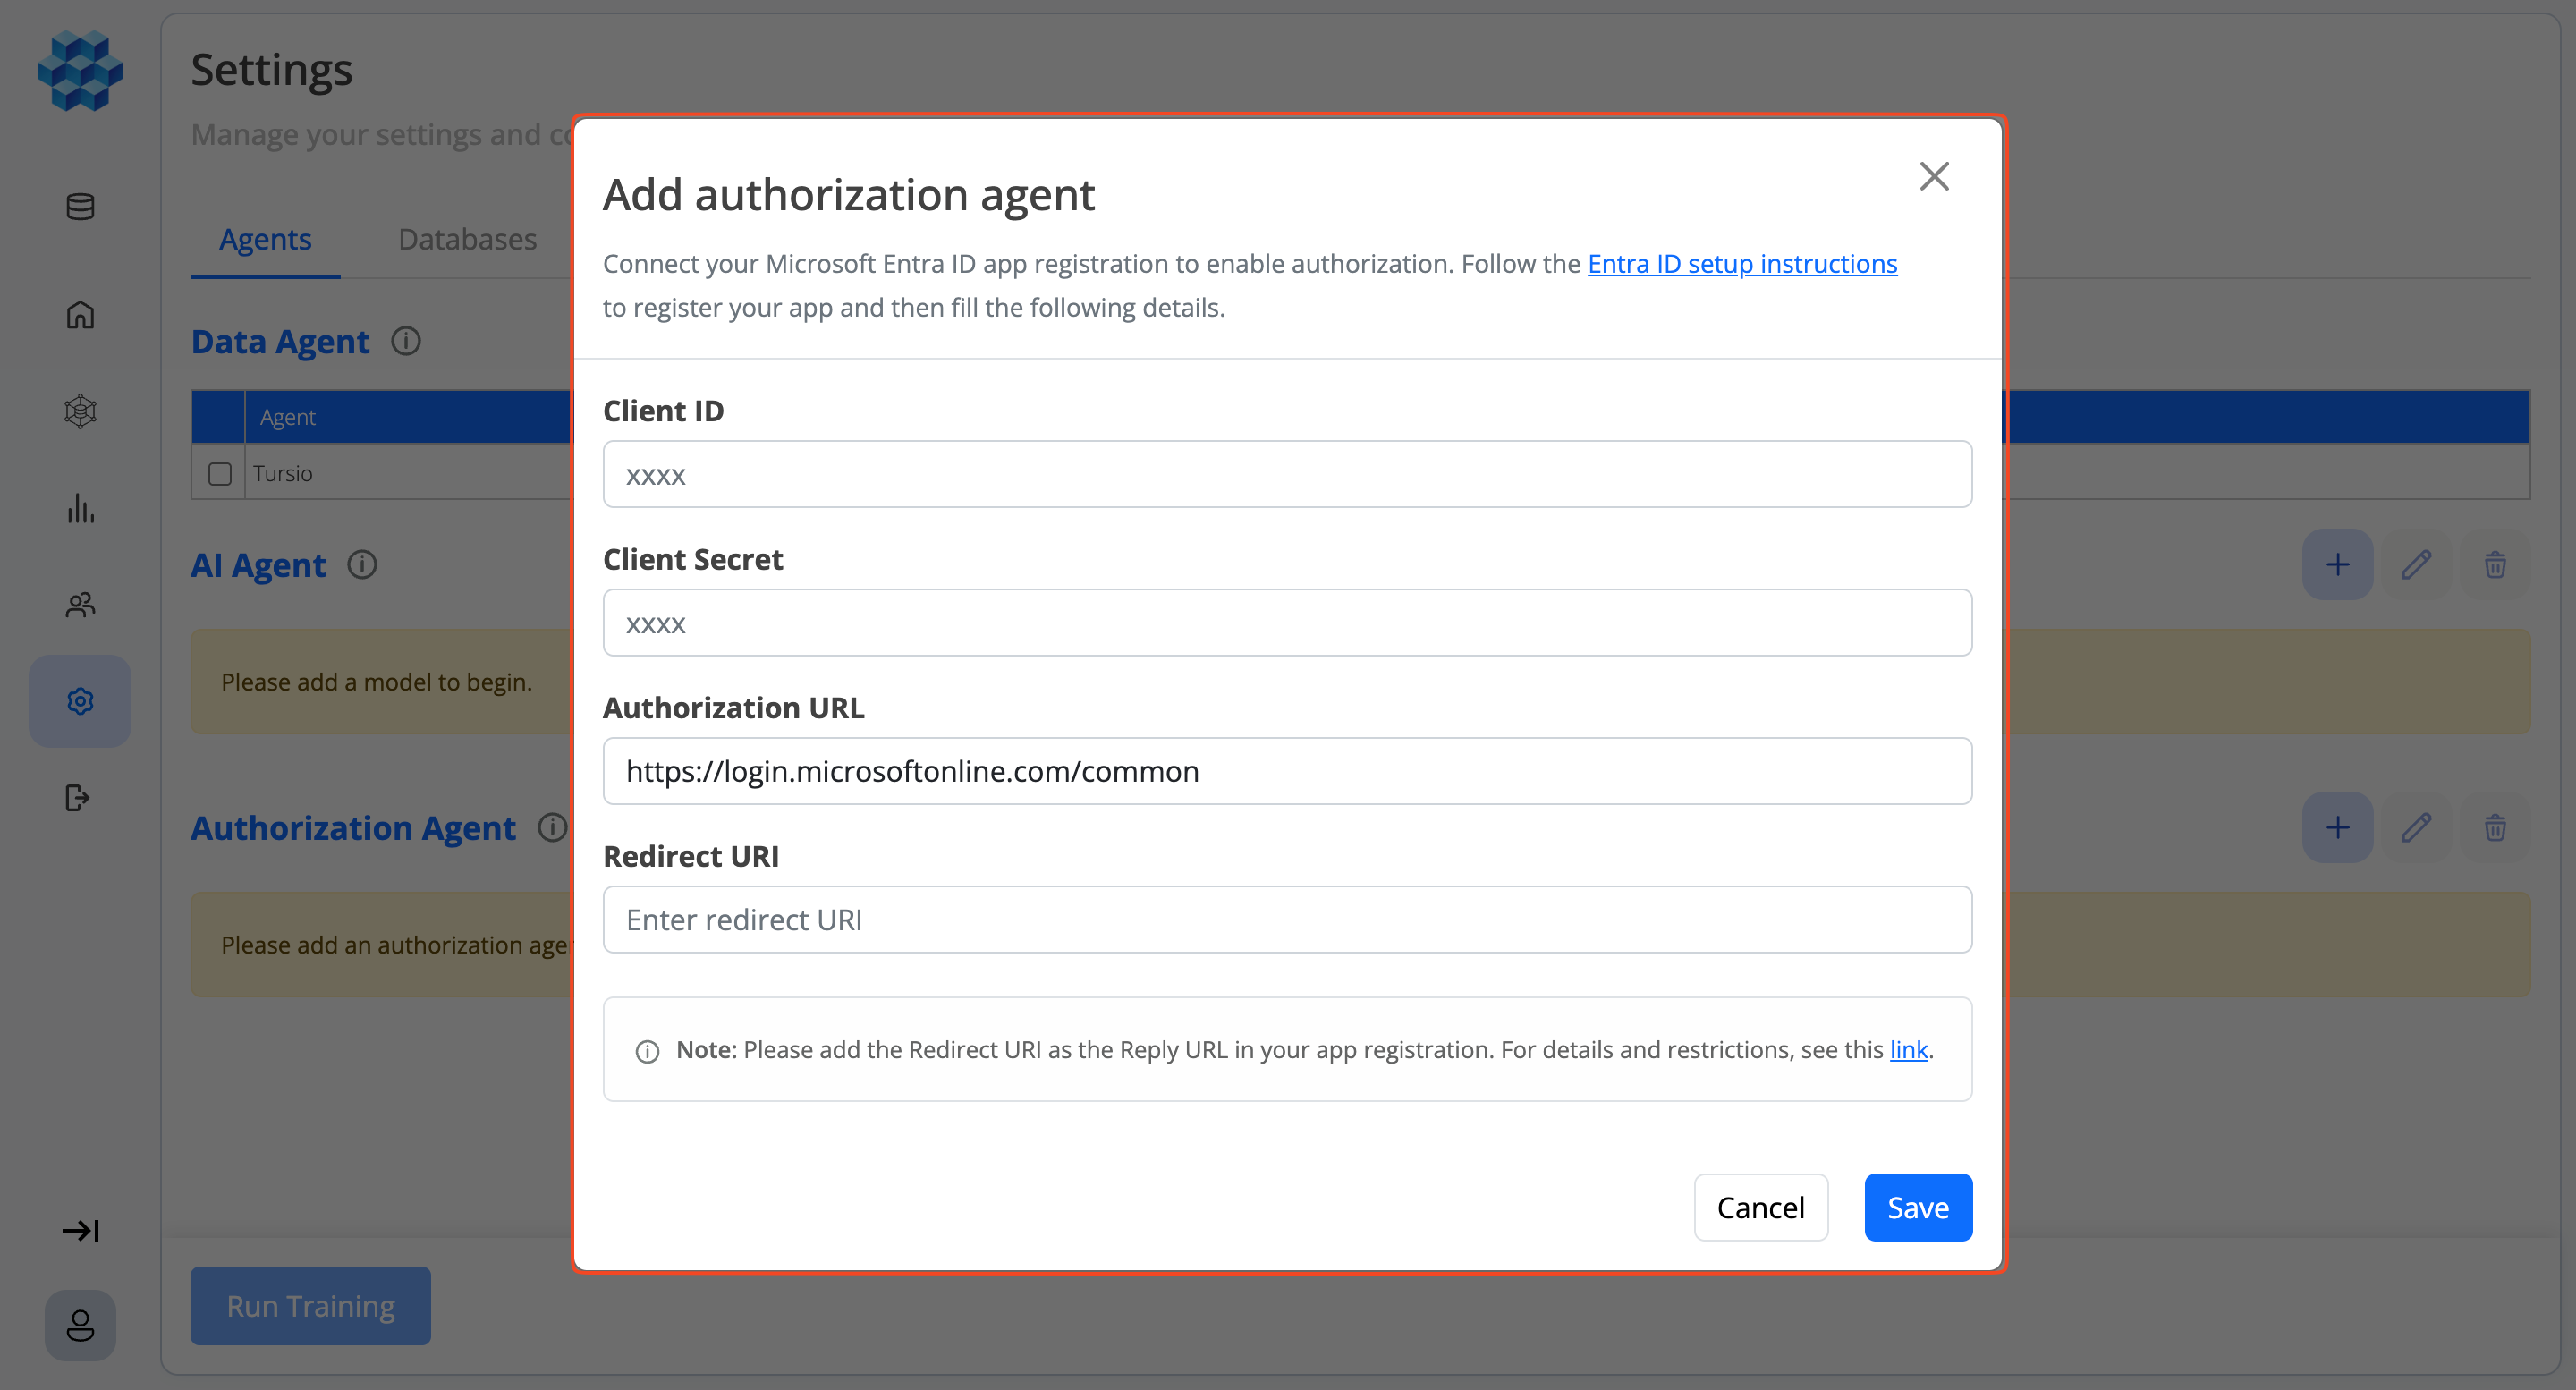Open the Reply URL restrictions link

tap(1907, 1049)
